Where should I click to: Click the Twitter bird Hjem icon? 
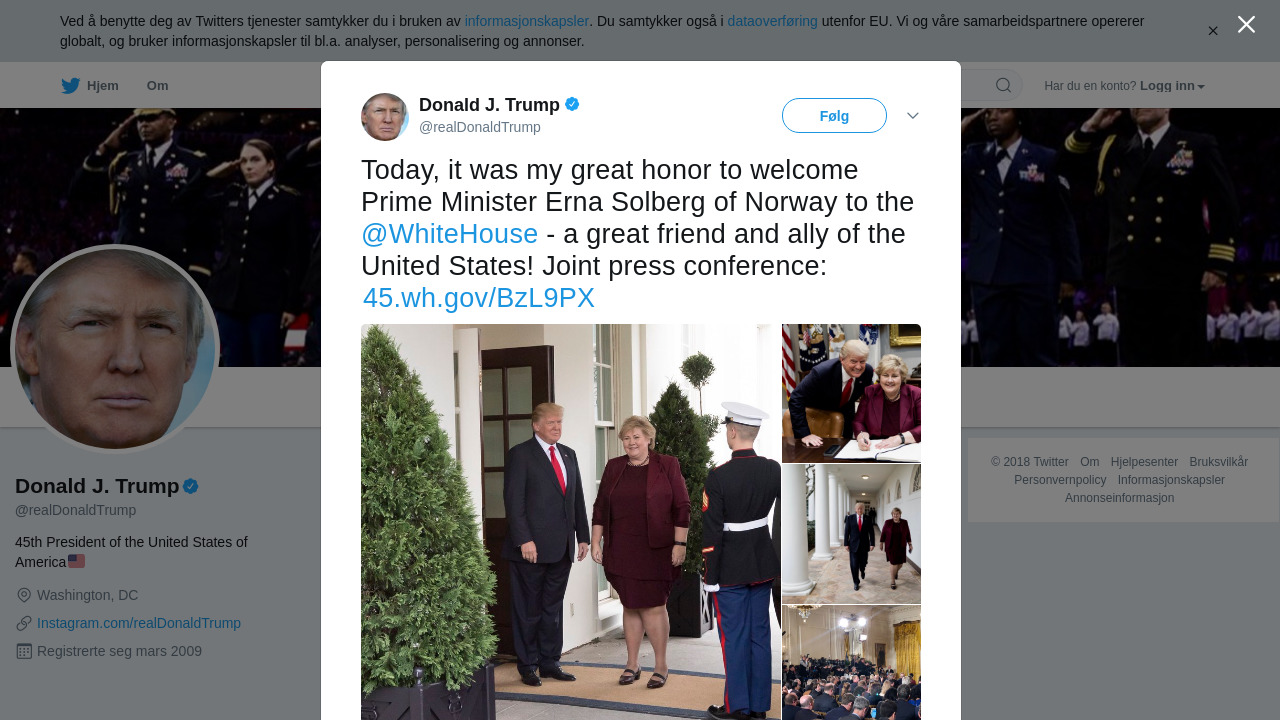(x=70, y=86)
